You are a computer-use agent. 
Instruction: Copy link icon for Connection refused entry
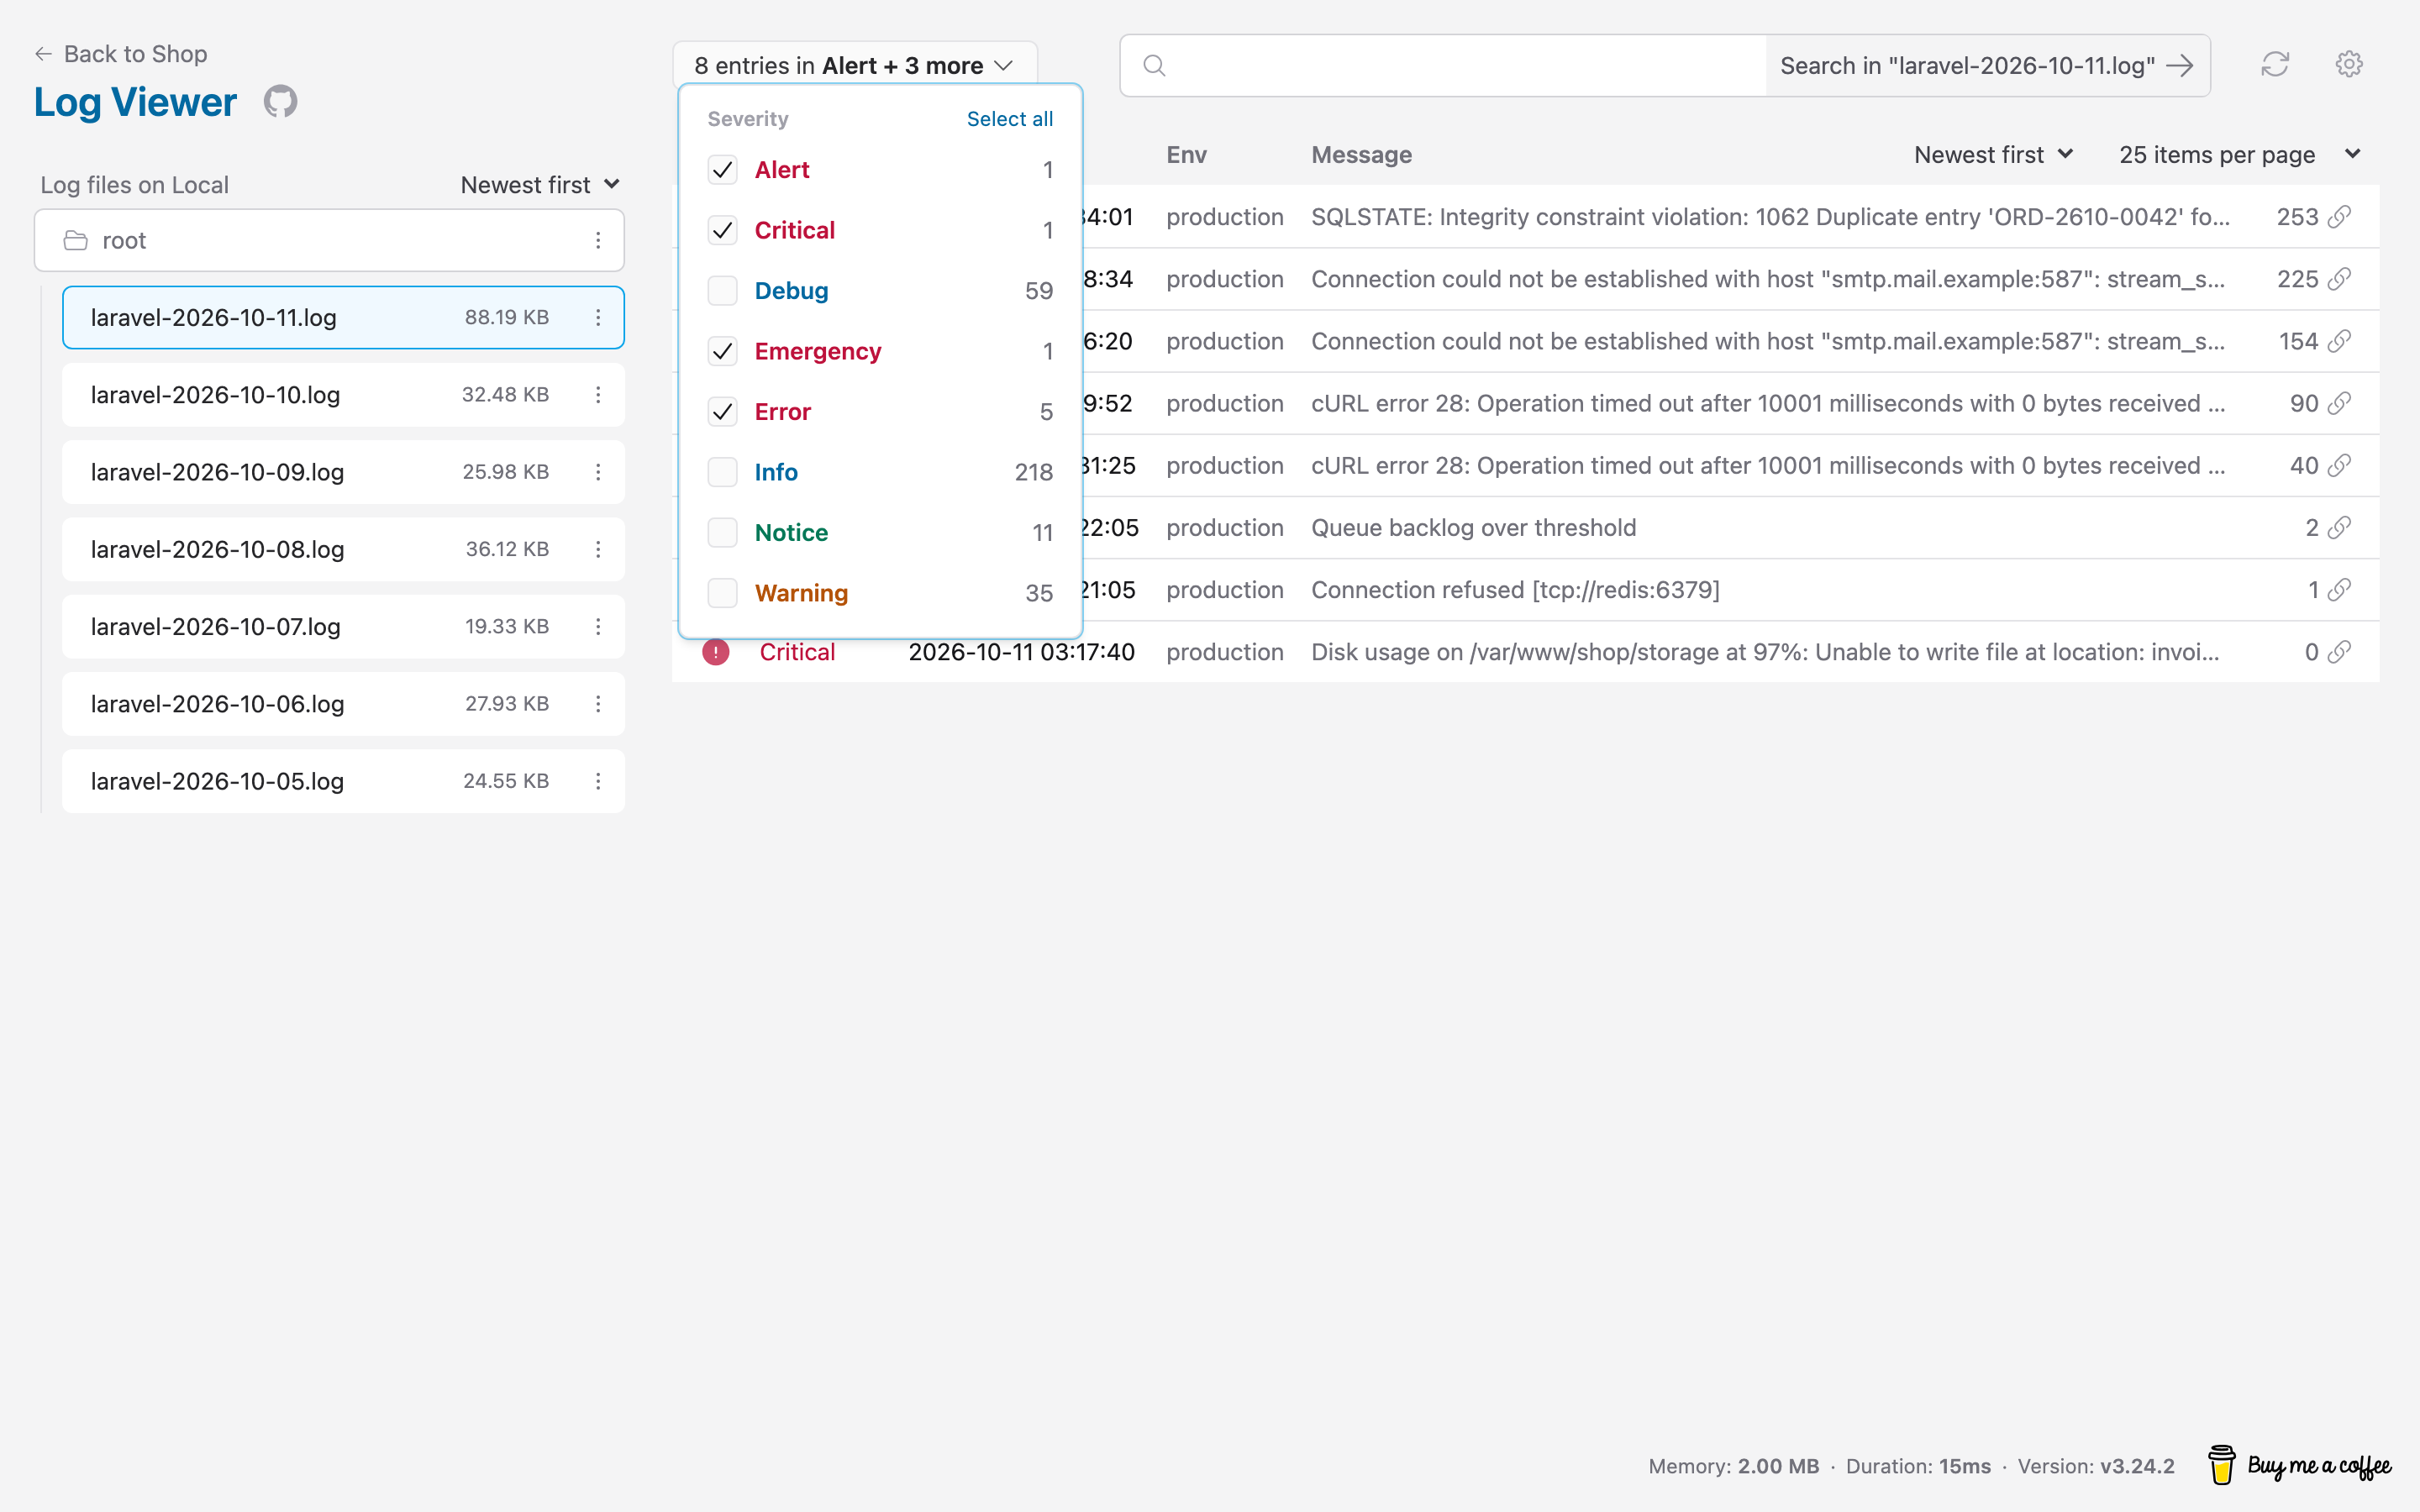click(2339, 590)
